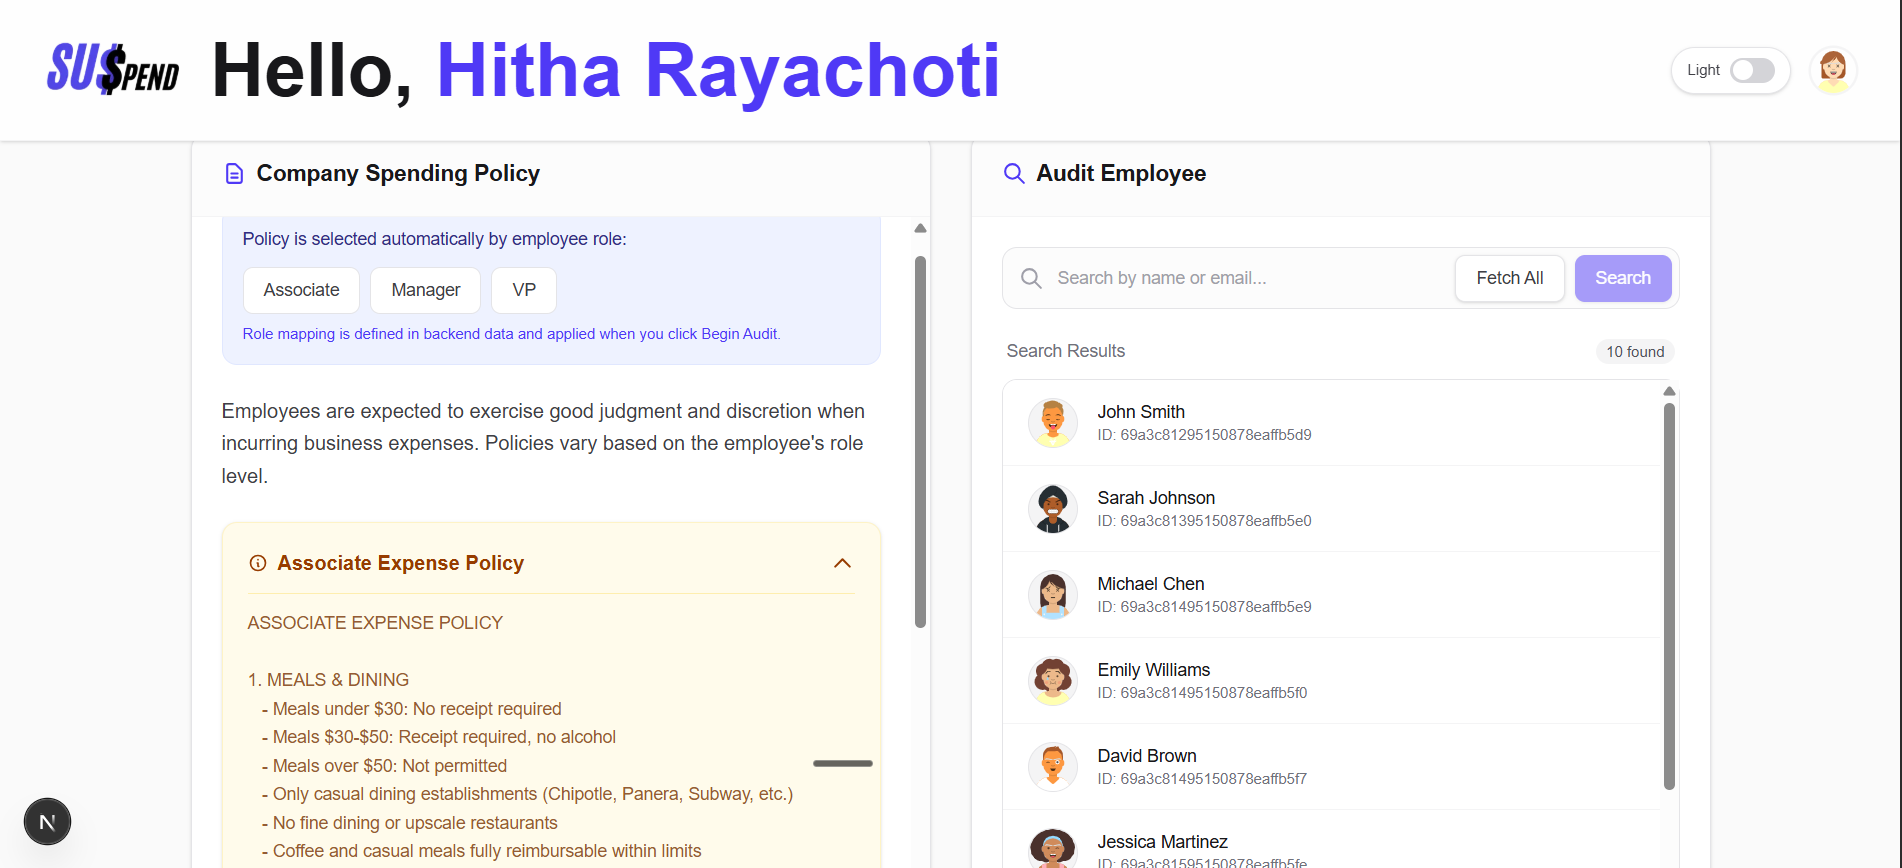Select the Manager role policy
The width and height of the screenshot is (1902, 868).
[x=426, y=290]
